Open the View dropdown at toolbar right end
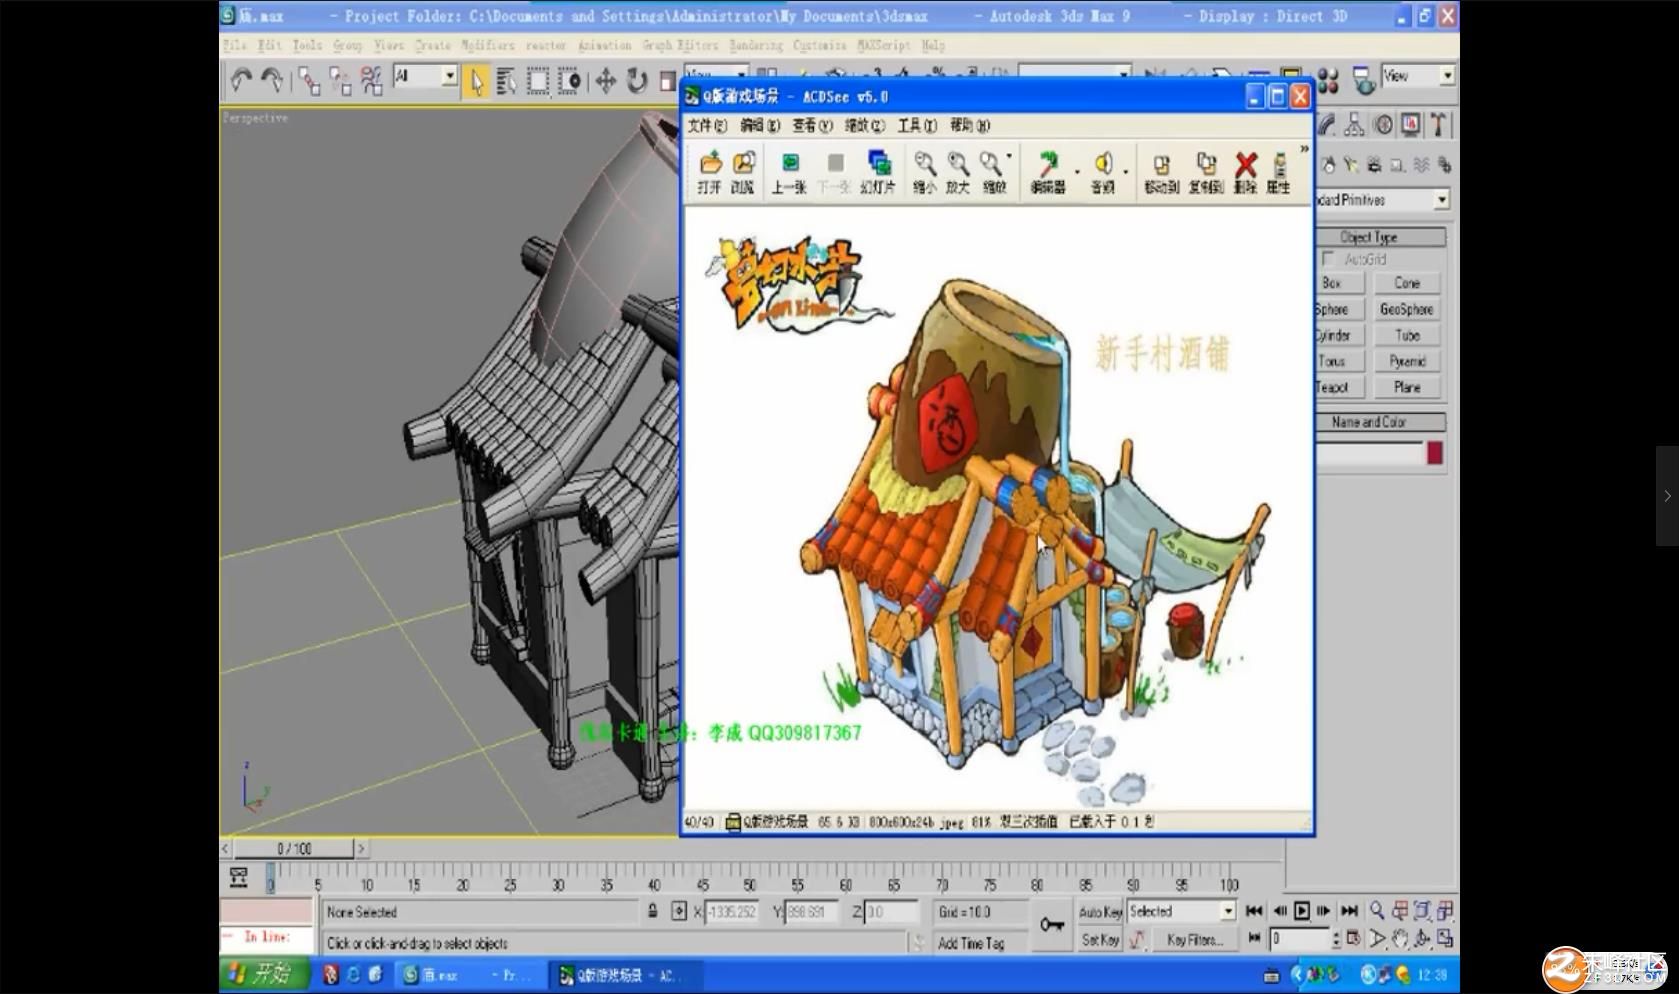The image size is (1679, 994). tap(1418, 75)
